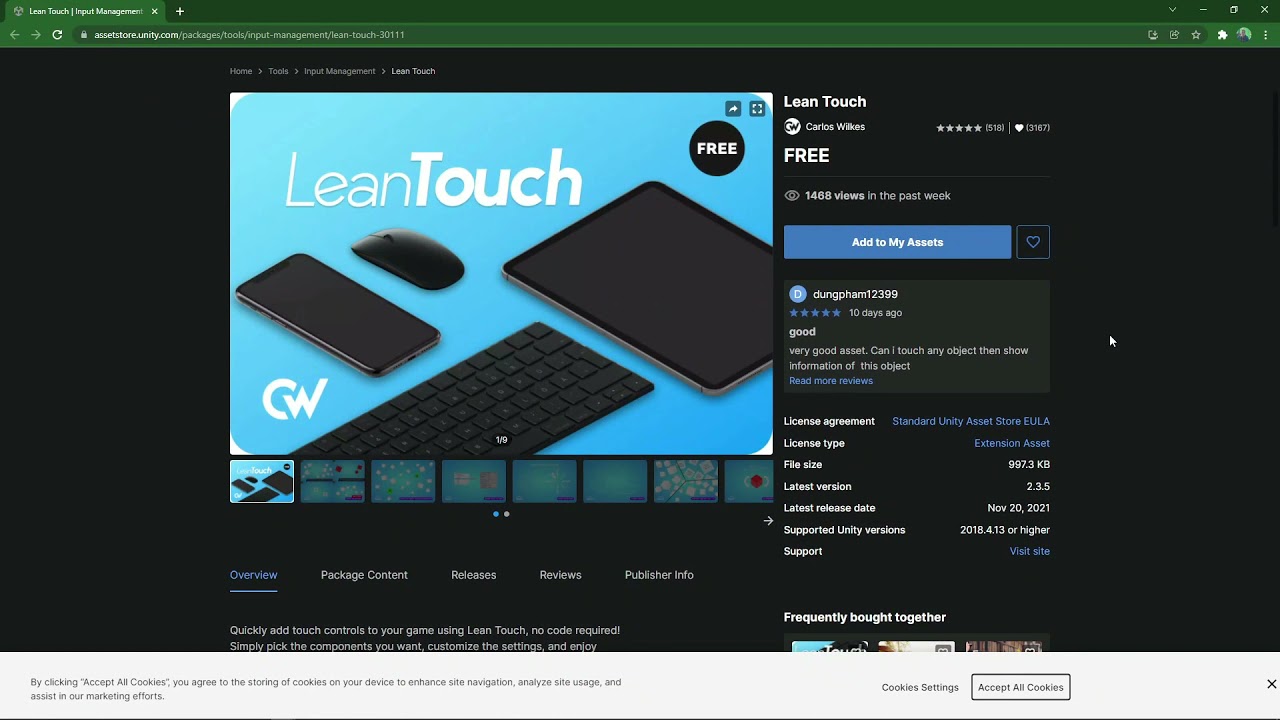The width and height of the screenshot is (1280, 720).
Task: Click the next arrow for thumbnails
Action: (x=768, y=520)
